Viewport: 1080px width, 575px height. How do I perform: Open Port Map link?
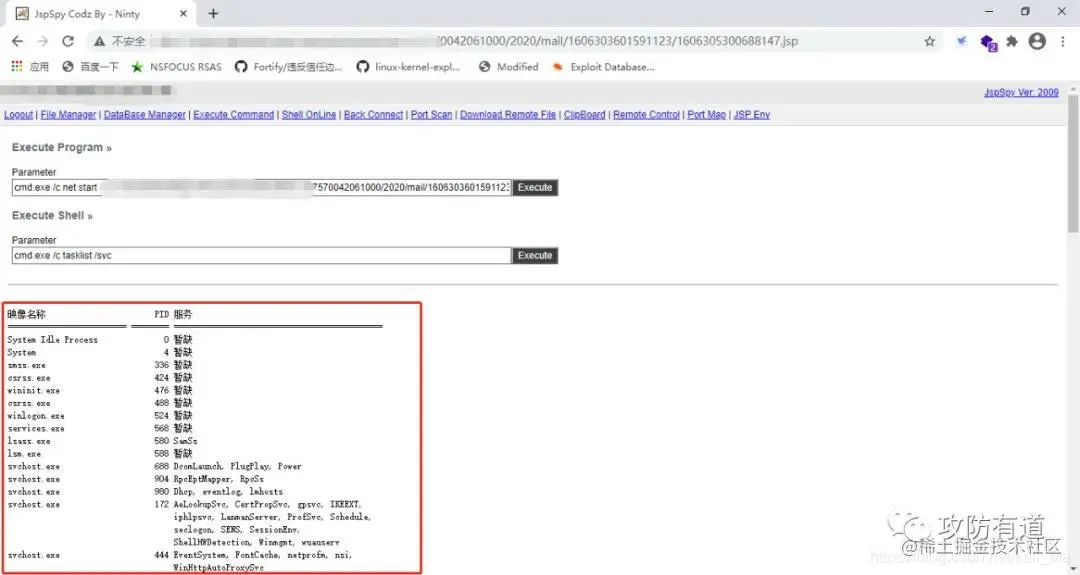pos(706,114)
